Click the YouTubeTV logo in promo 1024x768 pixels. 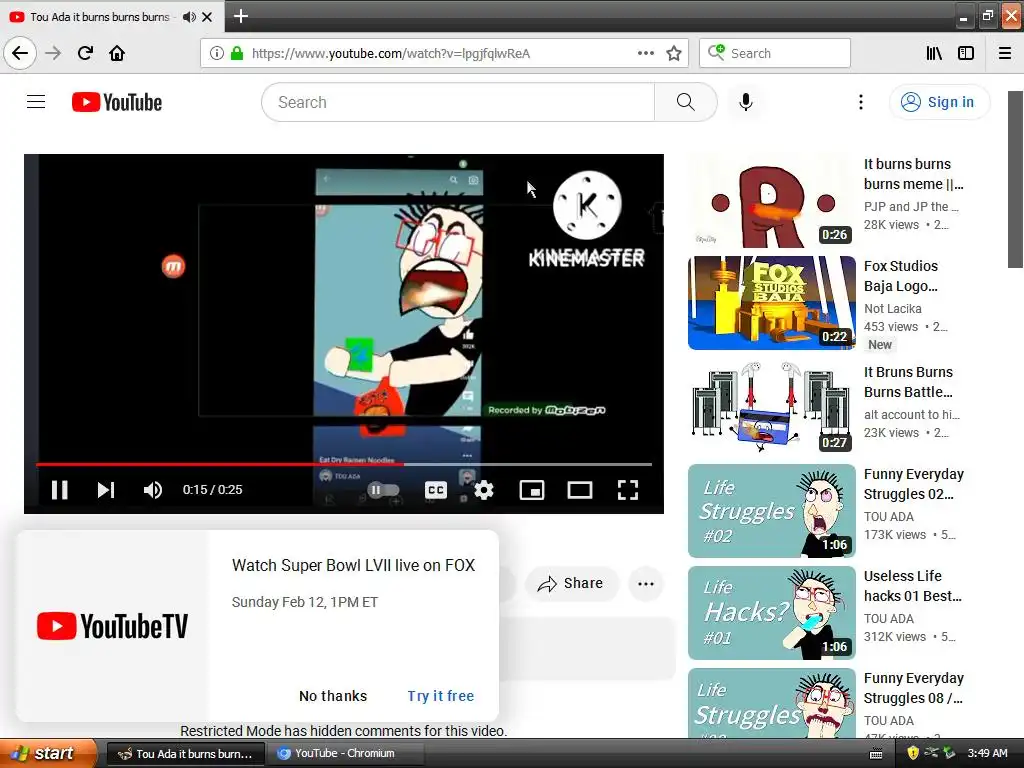pos(112,626)
